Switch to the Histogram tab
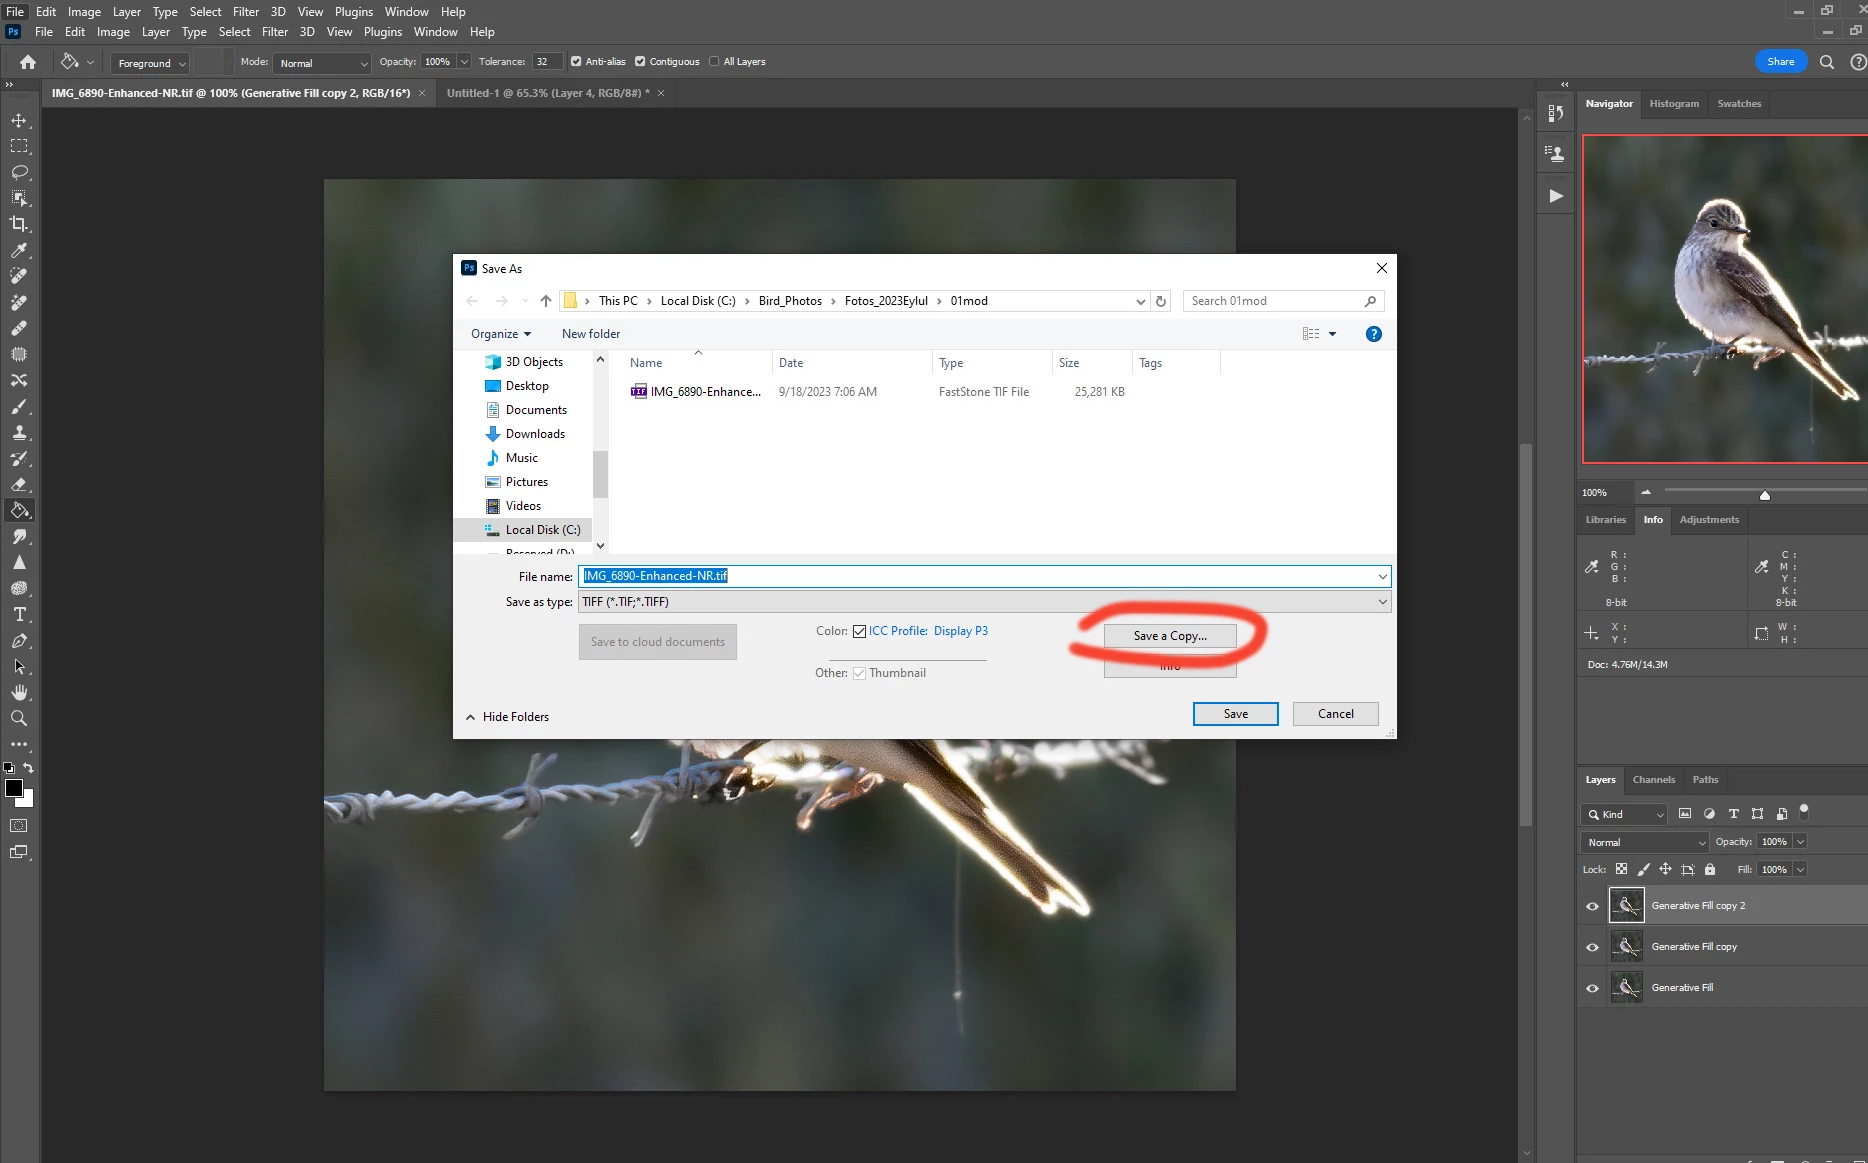 (1674, 104)
